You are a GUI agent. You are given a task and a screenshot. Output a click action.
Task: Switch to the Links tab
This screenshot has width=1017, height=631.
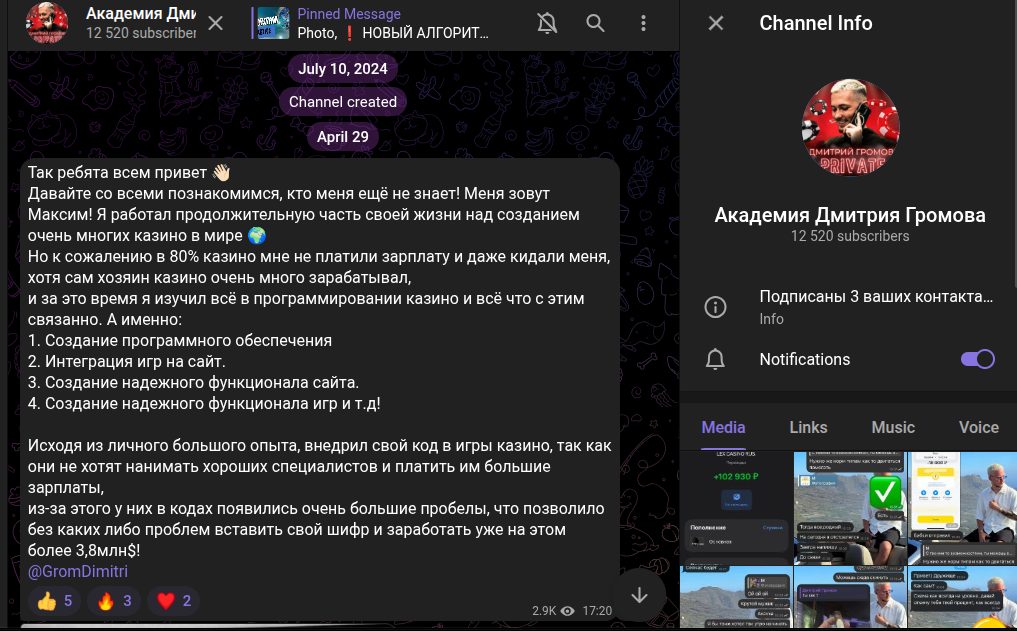(x=808, y=427)
